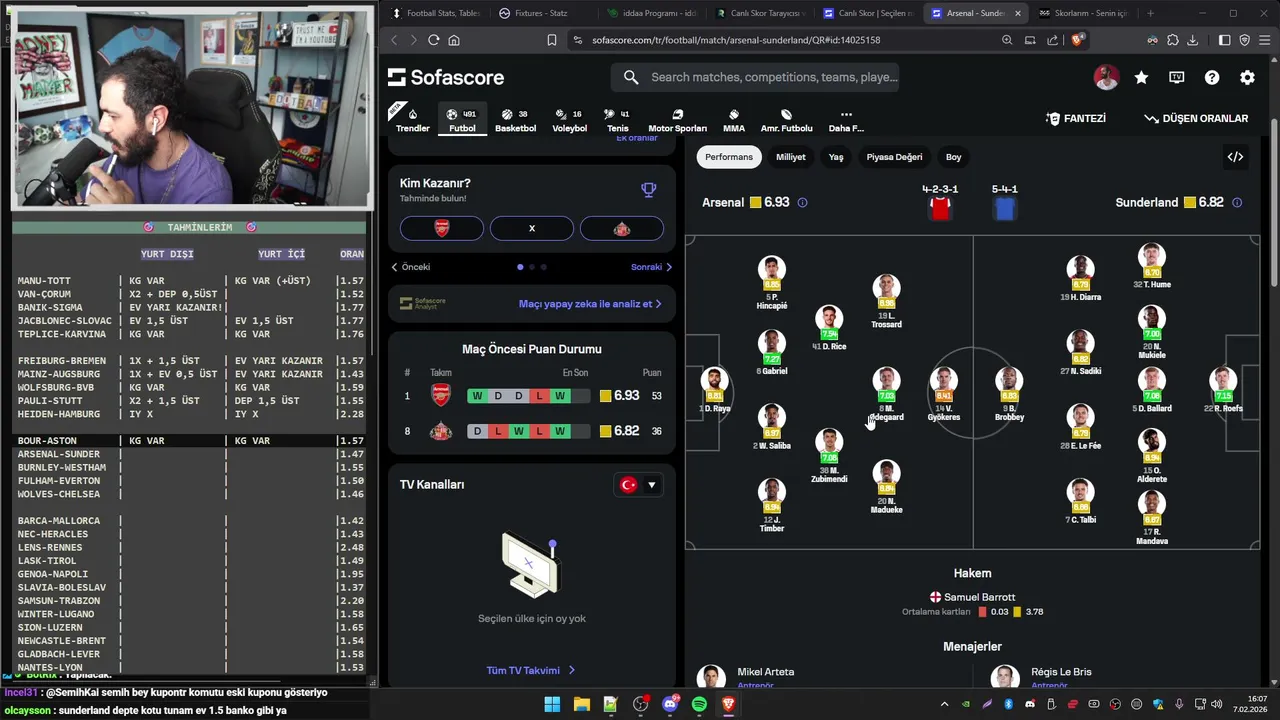The height and width of the screenshot is (720, 1280).
Task: Toggle browser sidebar panel icon
Action: (1225, 40)
